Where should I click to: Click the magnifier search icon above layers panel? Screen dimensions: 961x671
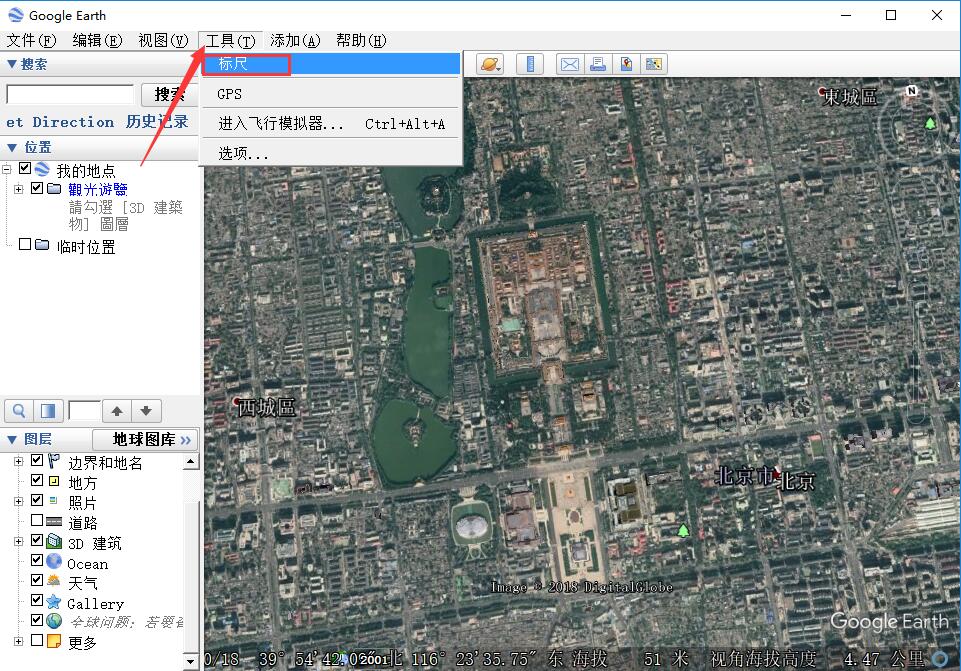coord(18,410)
